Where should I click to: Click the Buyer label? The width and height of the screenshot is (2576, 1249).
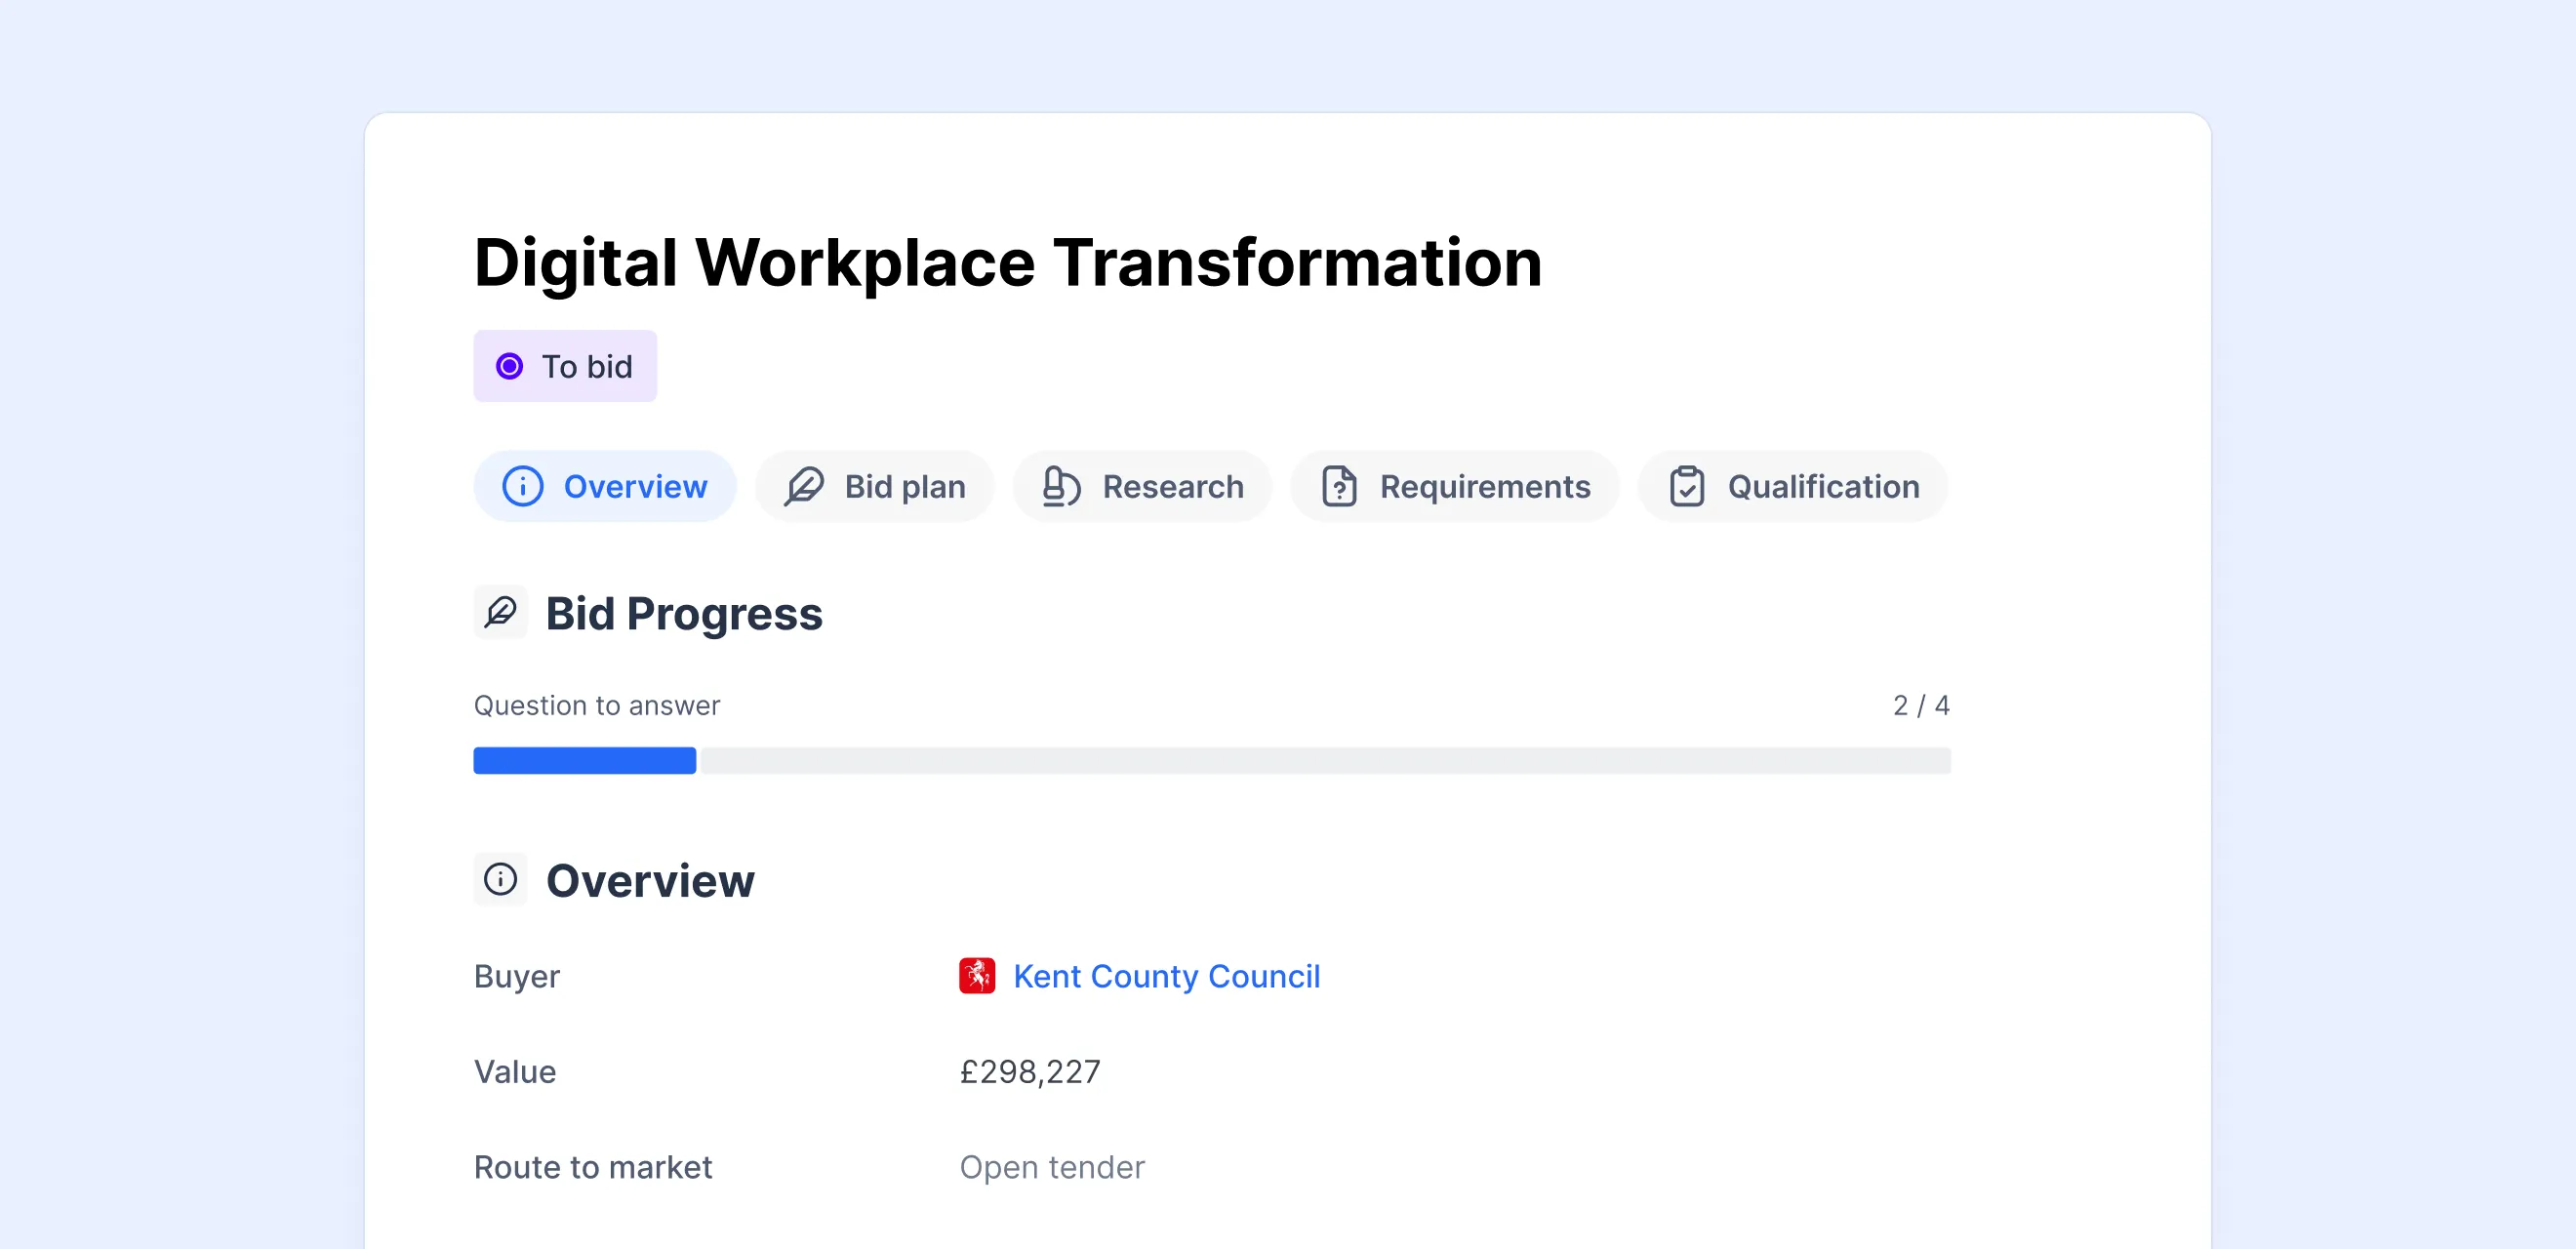[x=517, y=975]
